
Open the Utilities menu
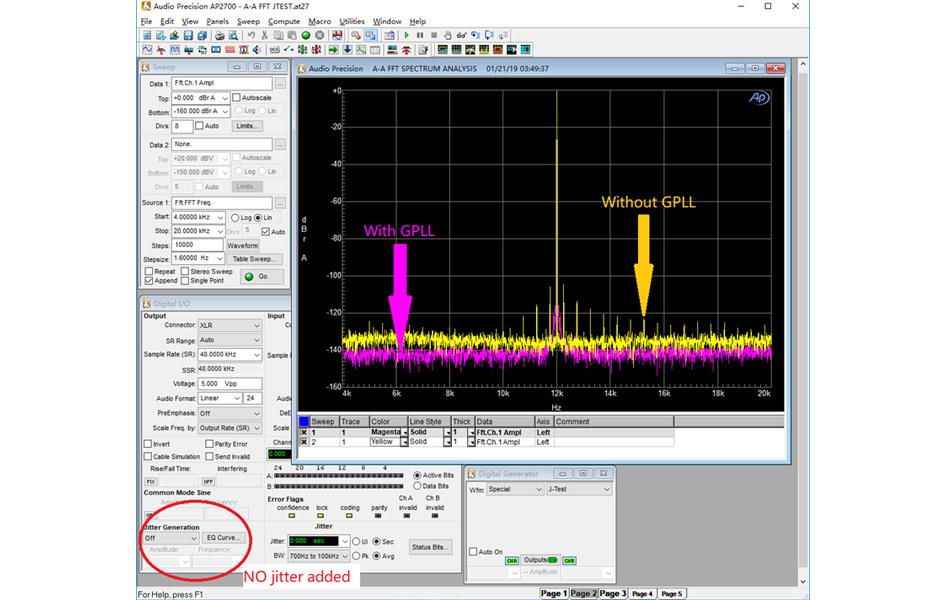click(352, 21)
